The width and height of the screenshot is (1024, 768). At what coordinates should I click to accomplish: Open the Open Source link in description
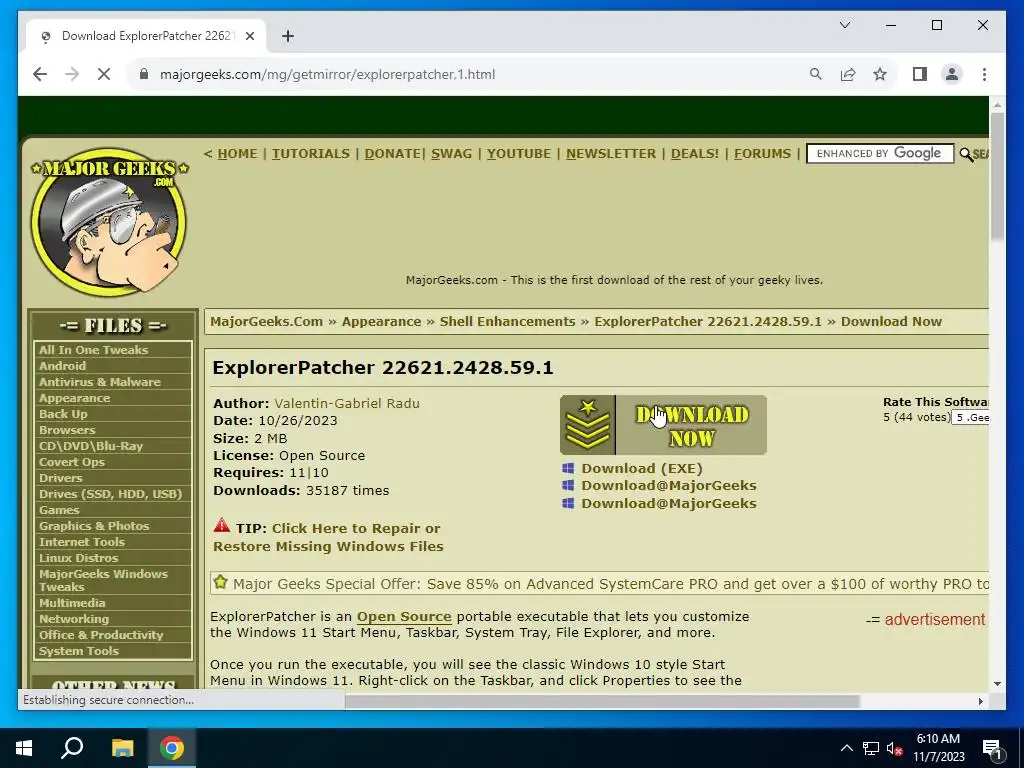404,616
